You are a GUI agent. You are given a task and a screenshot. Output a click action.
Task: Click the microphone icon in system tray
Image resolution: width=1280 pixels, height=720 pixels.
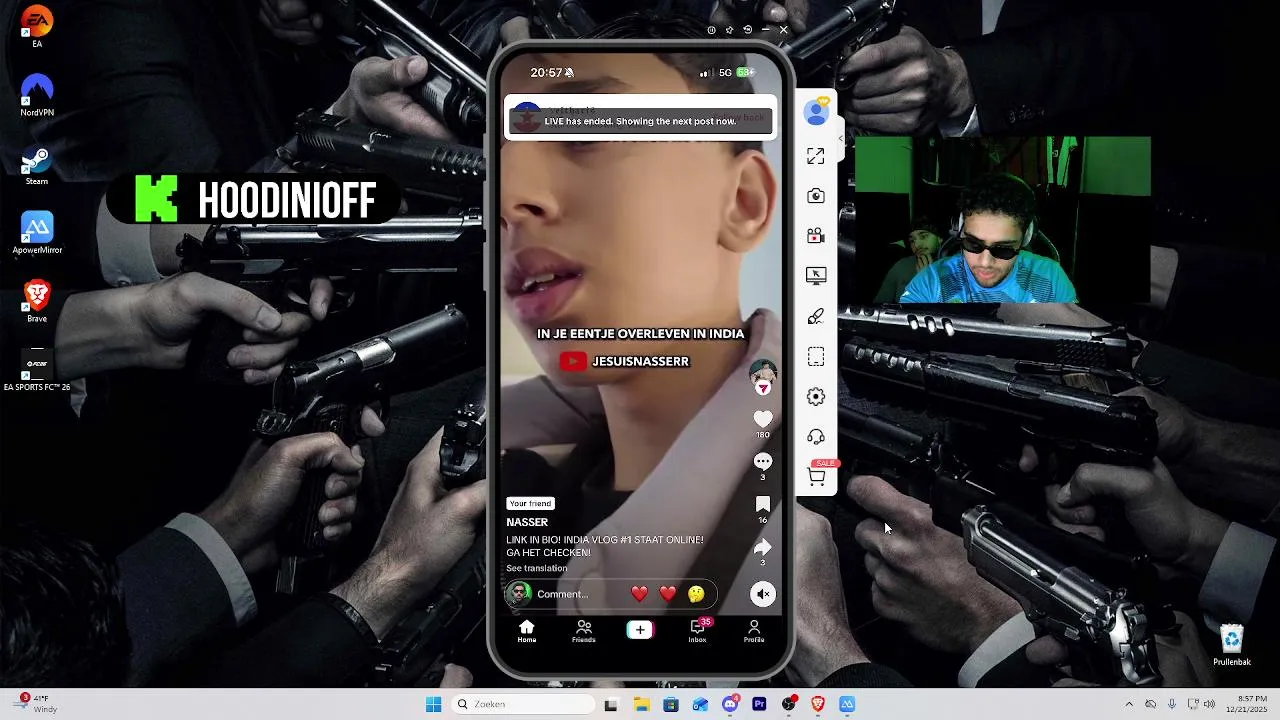[x=1172, y=704]
